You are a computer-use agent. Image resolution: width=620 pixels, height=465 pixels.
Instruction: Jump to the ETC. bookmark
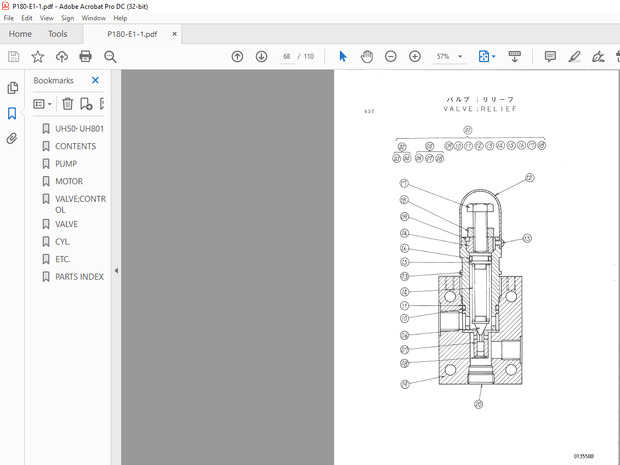click(62, 259)
